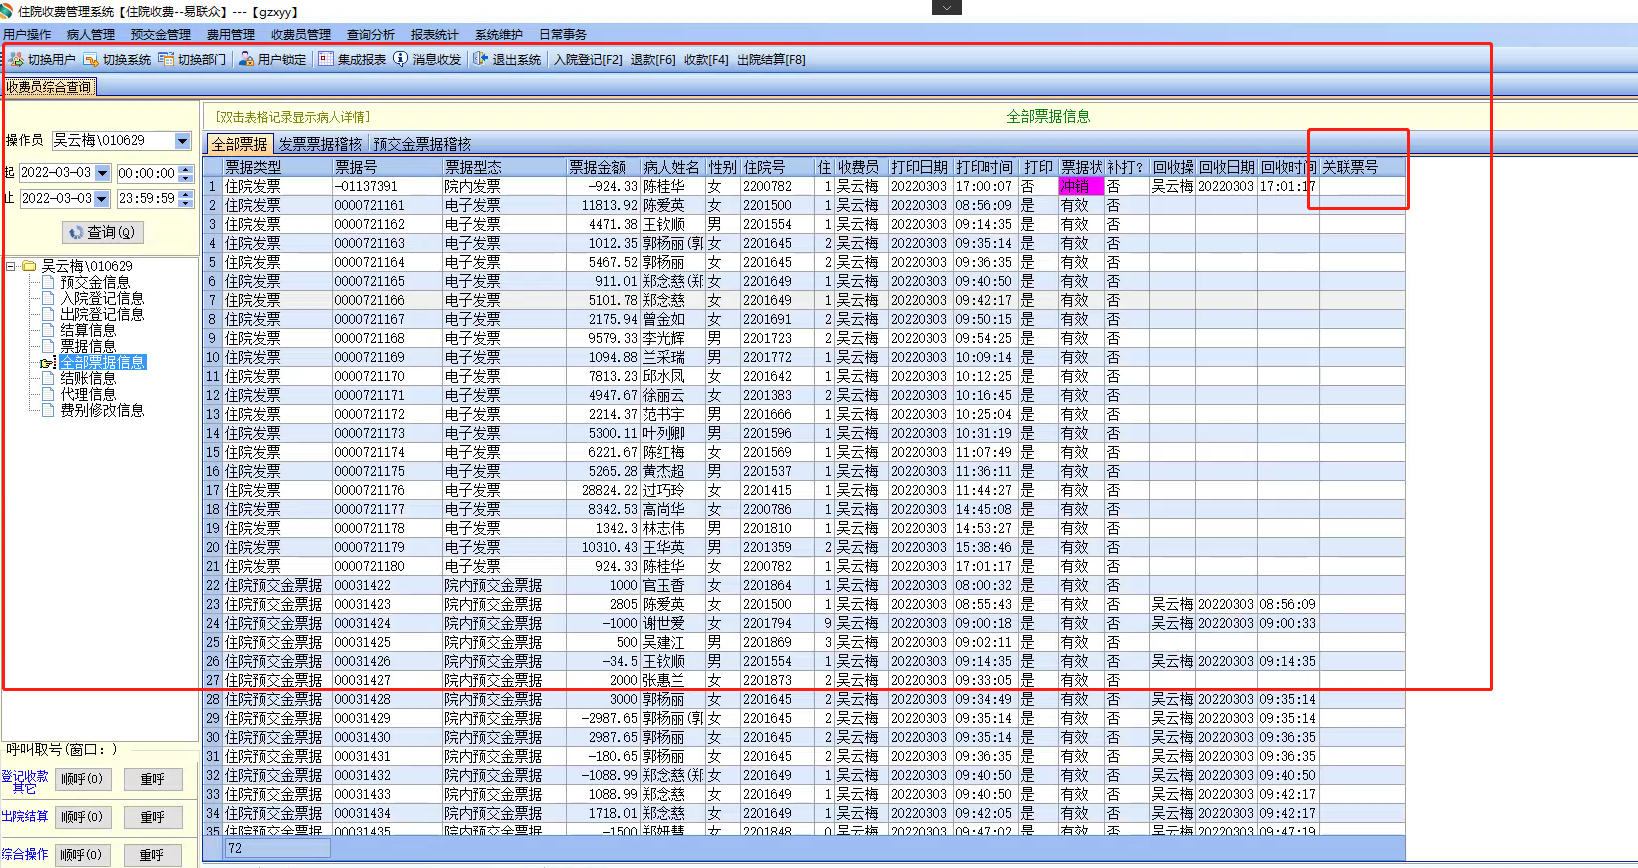
Task: Collapse the 吴云梅\010629 tree node
Action: pos(11,266)
